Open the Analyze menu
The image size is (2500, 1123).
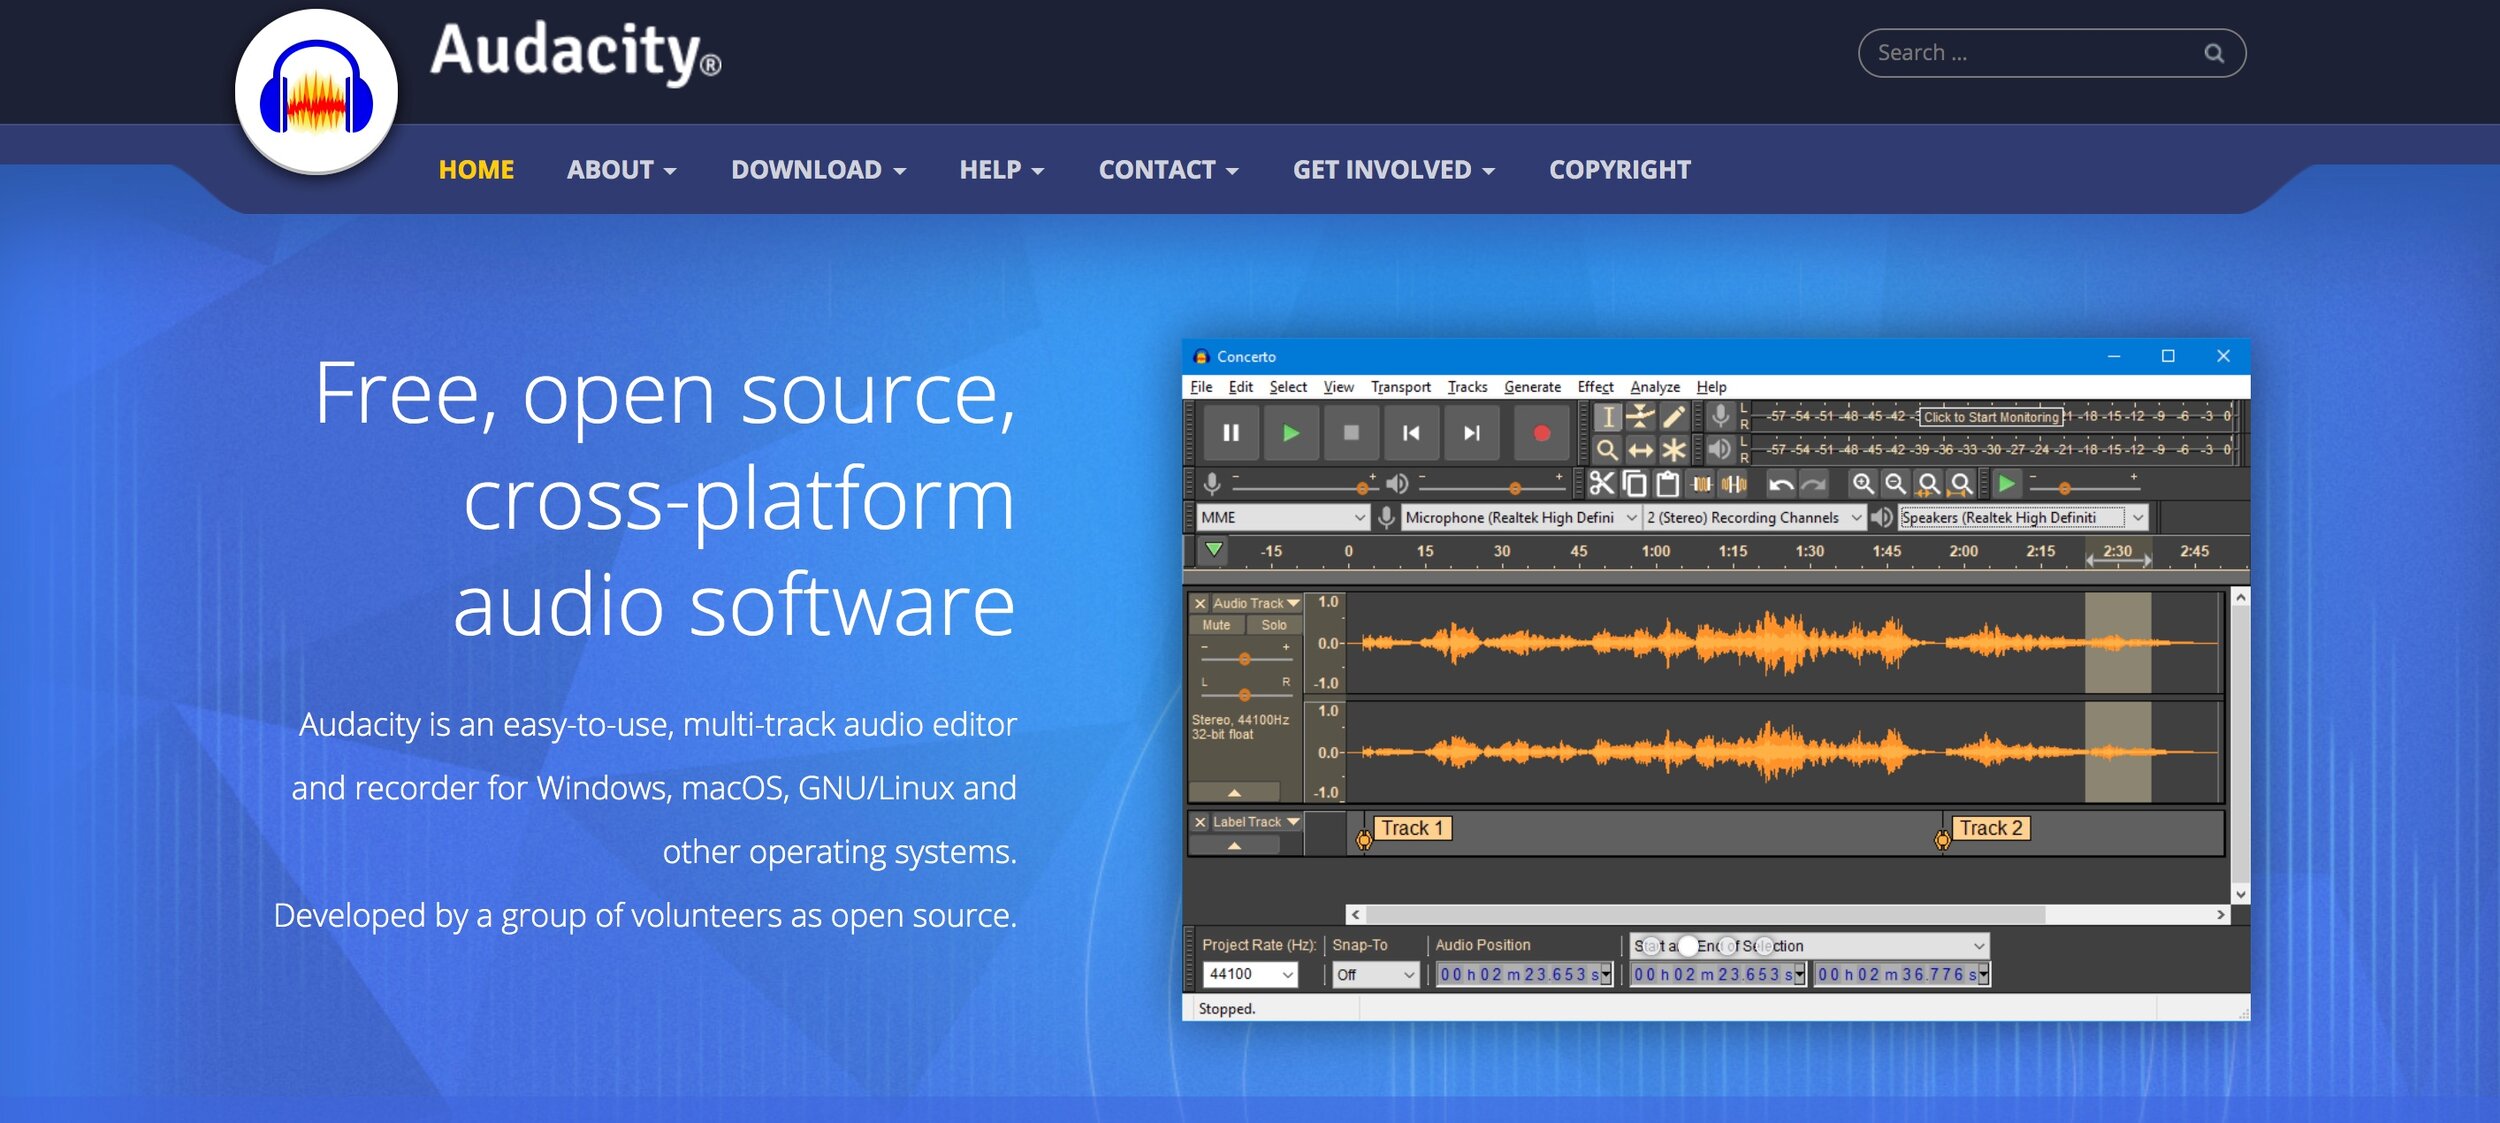point(1655,387)
